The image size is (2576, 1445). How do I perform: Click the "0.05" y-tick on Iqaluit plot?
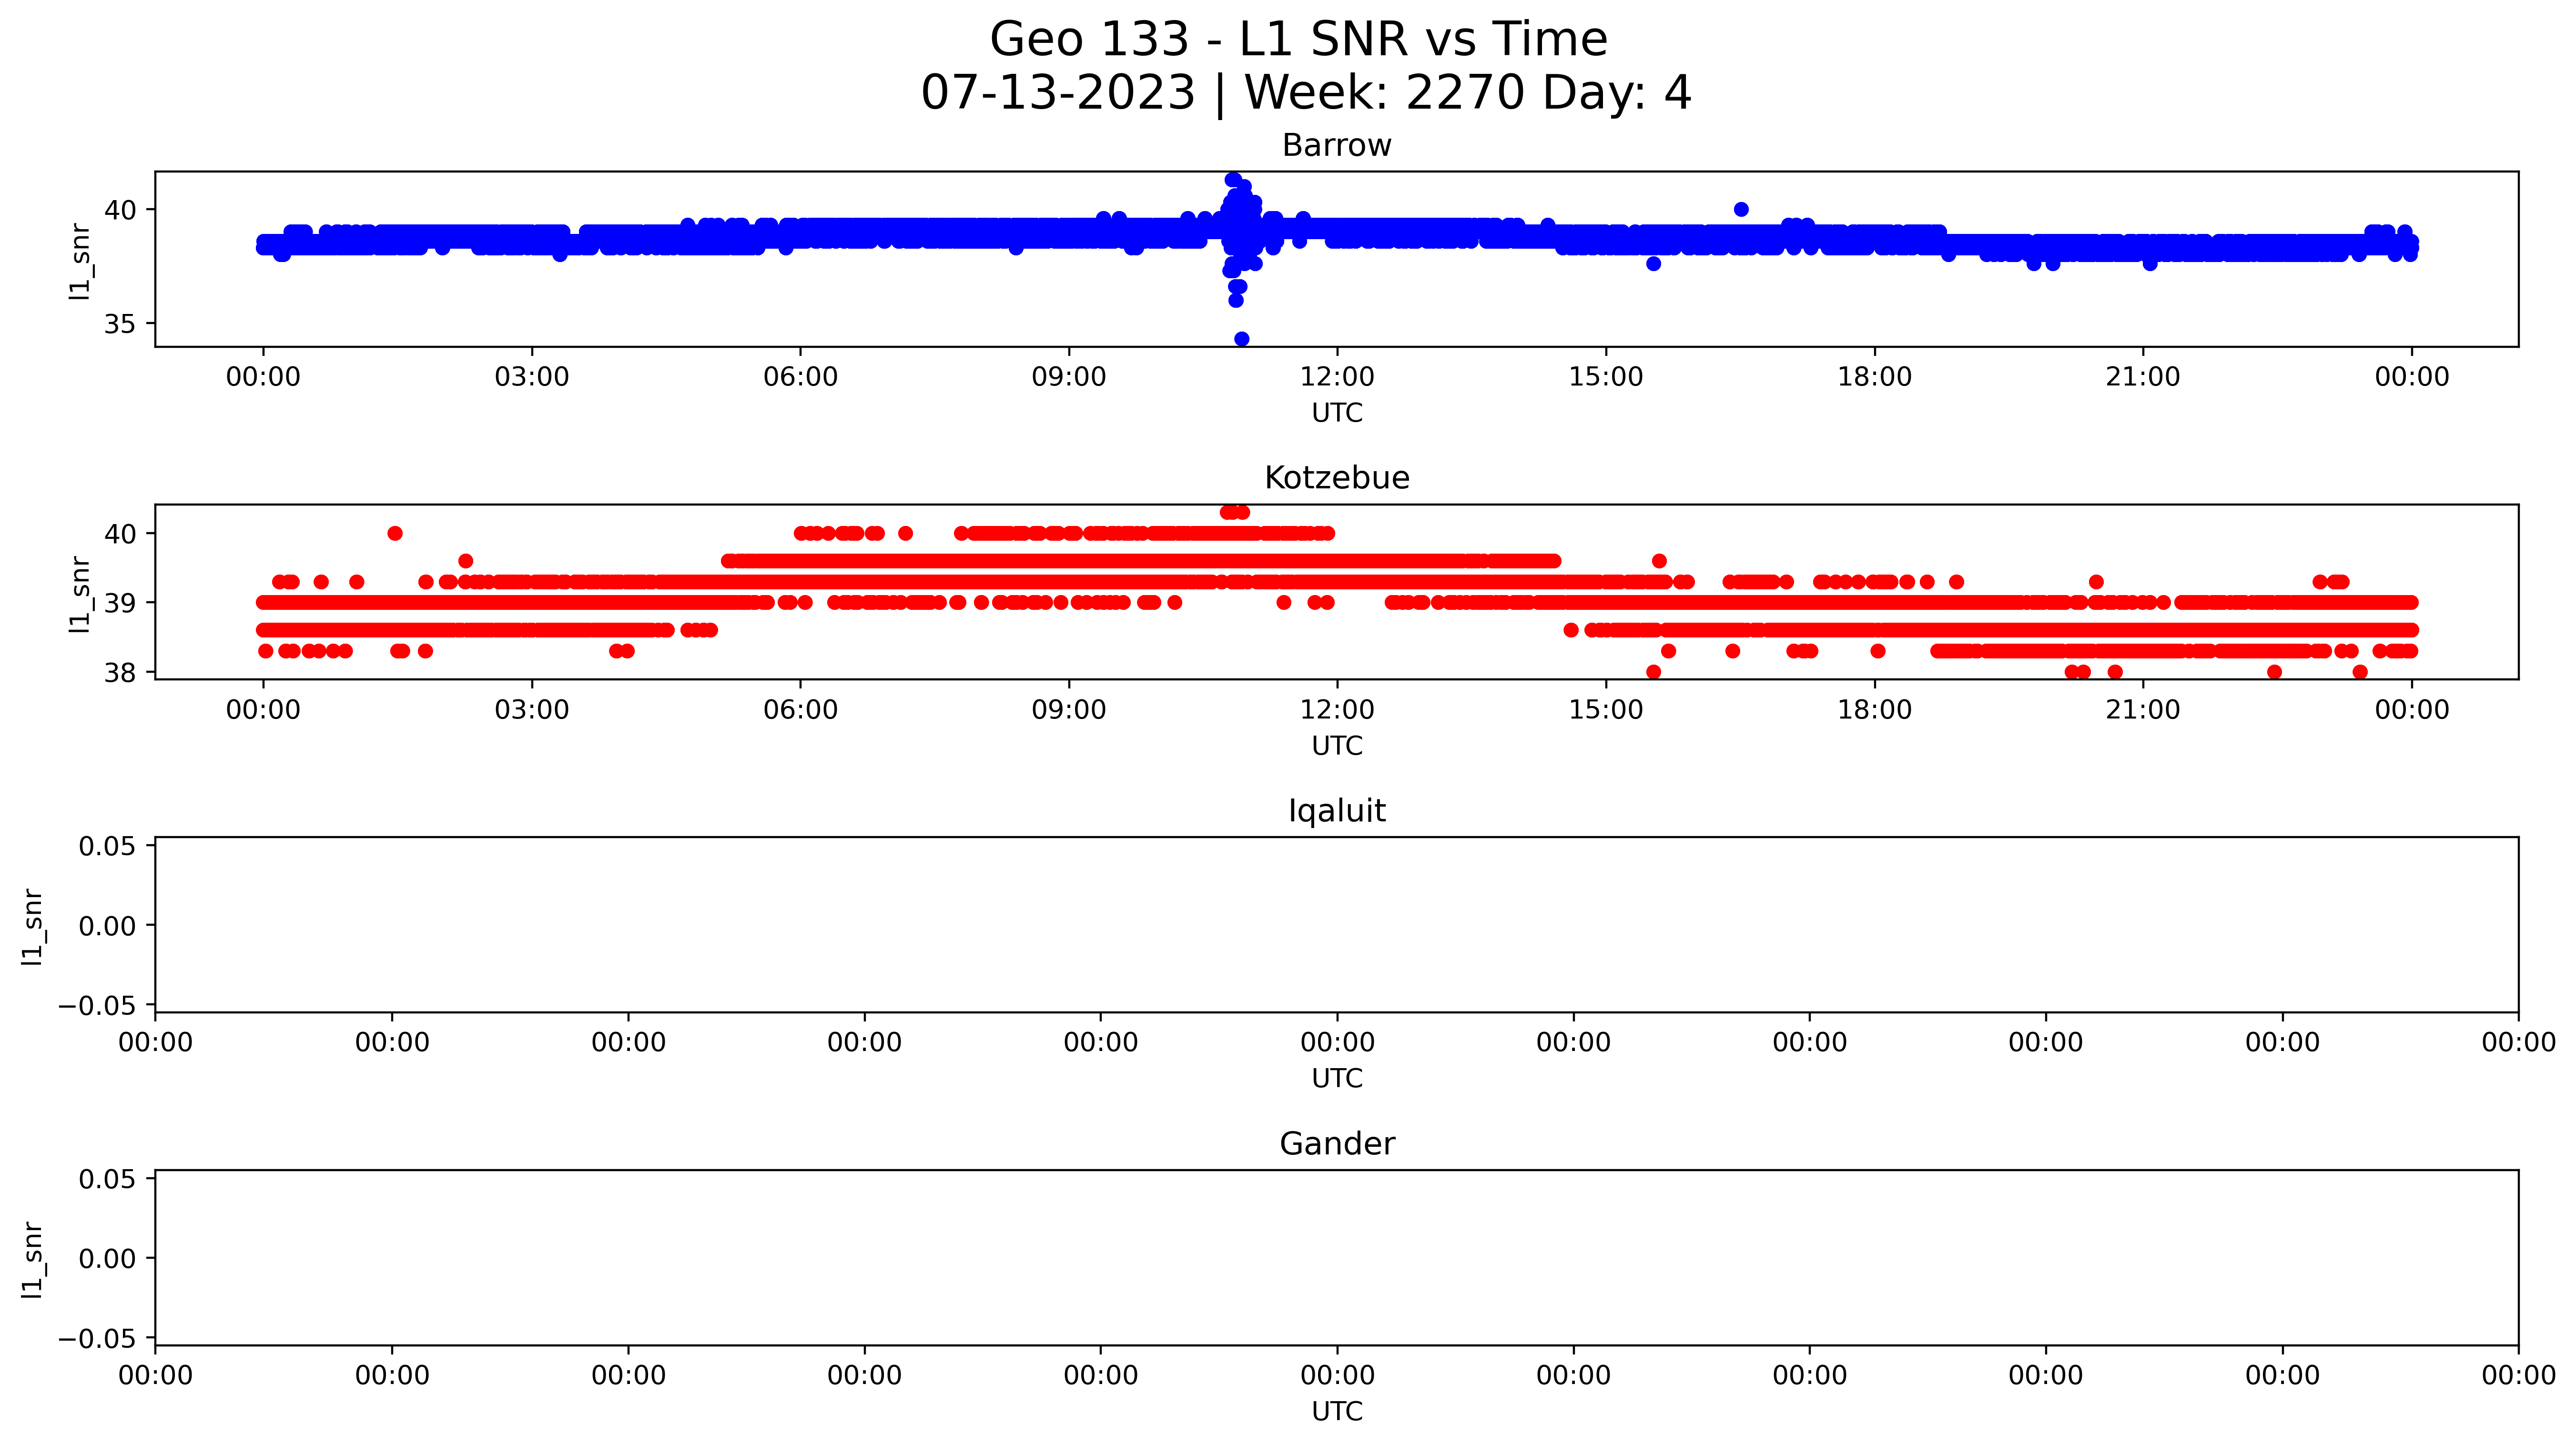(108, 847)
